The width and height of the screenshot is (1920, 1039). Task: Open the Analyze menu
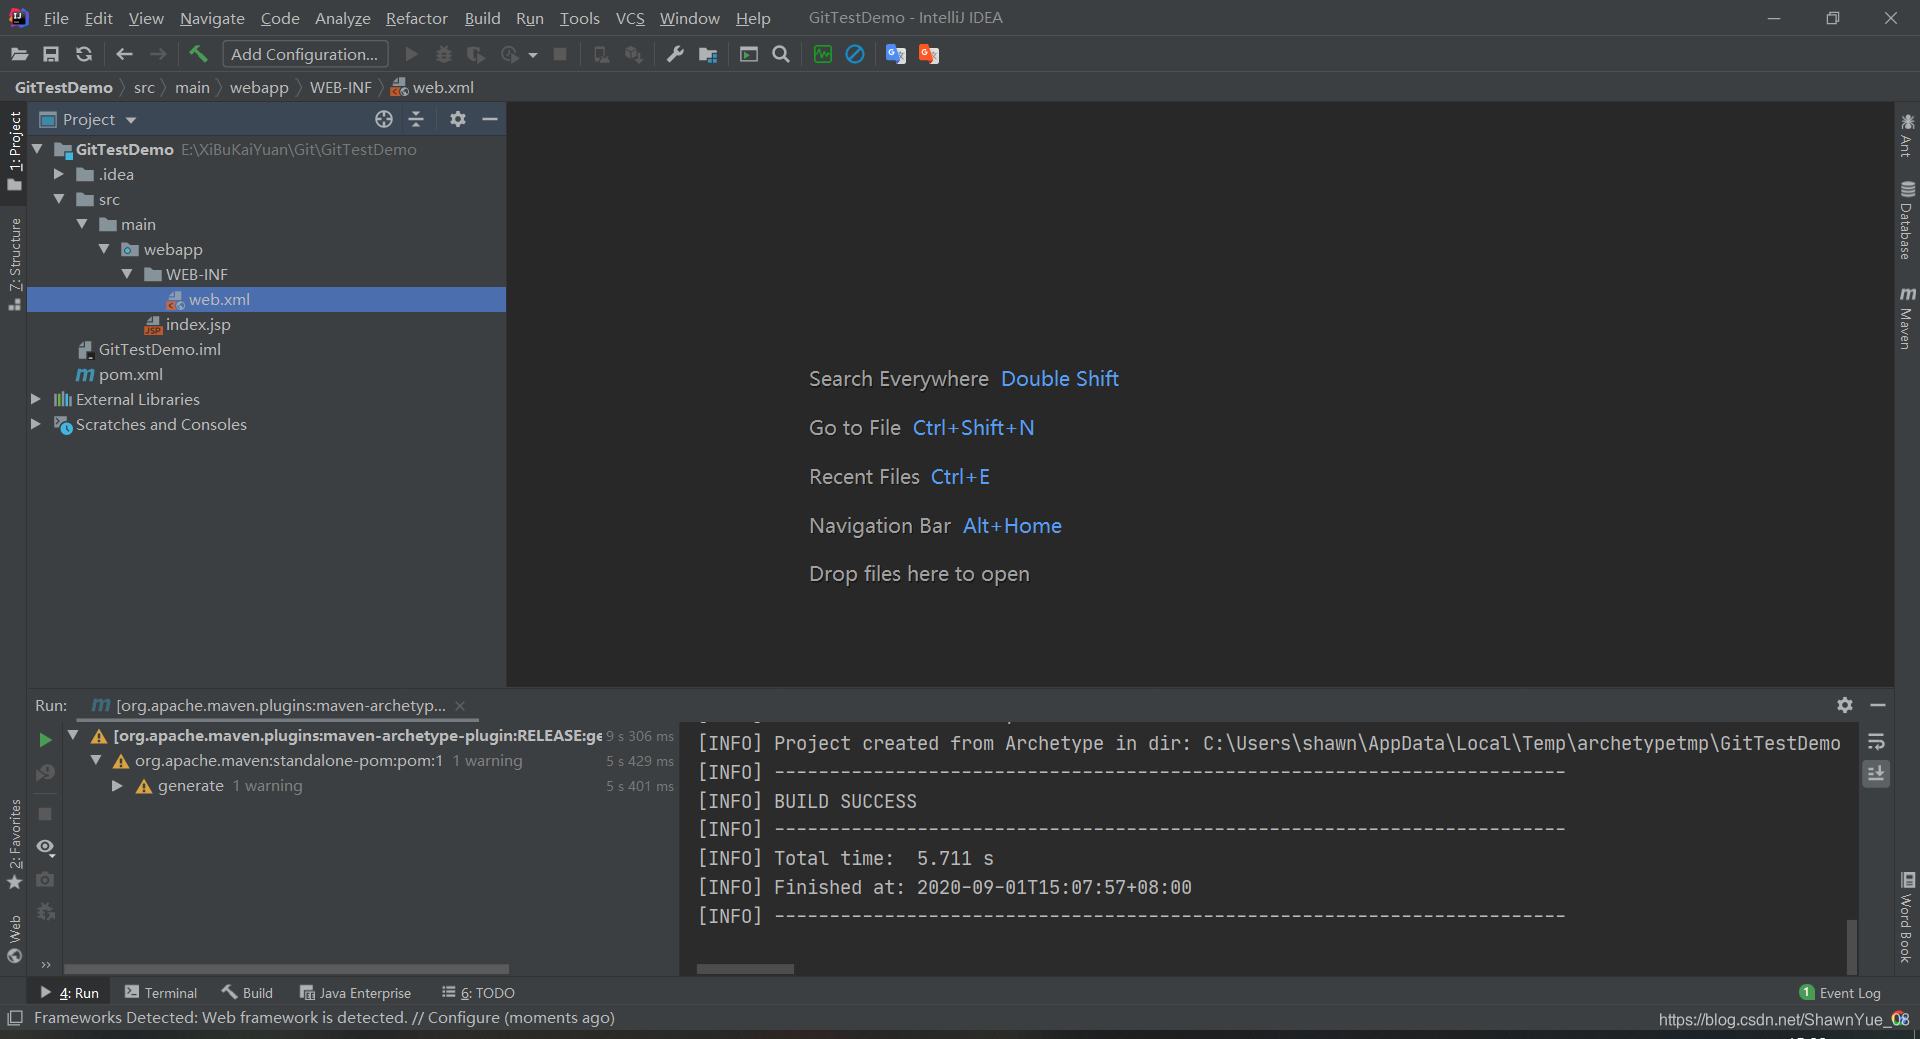[x=342, y=18]
